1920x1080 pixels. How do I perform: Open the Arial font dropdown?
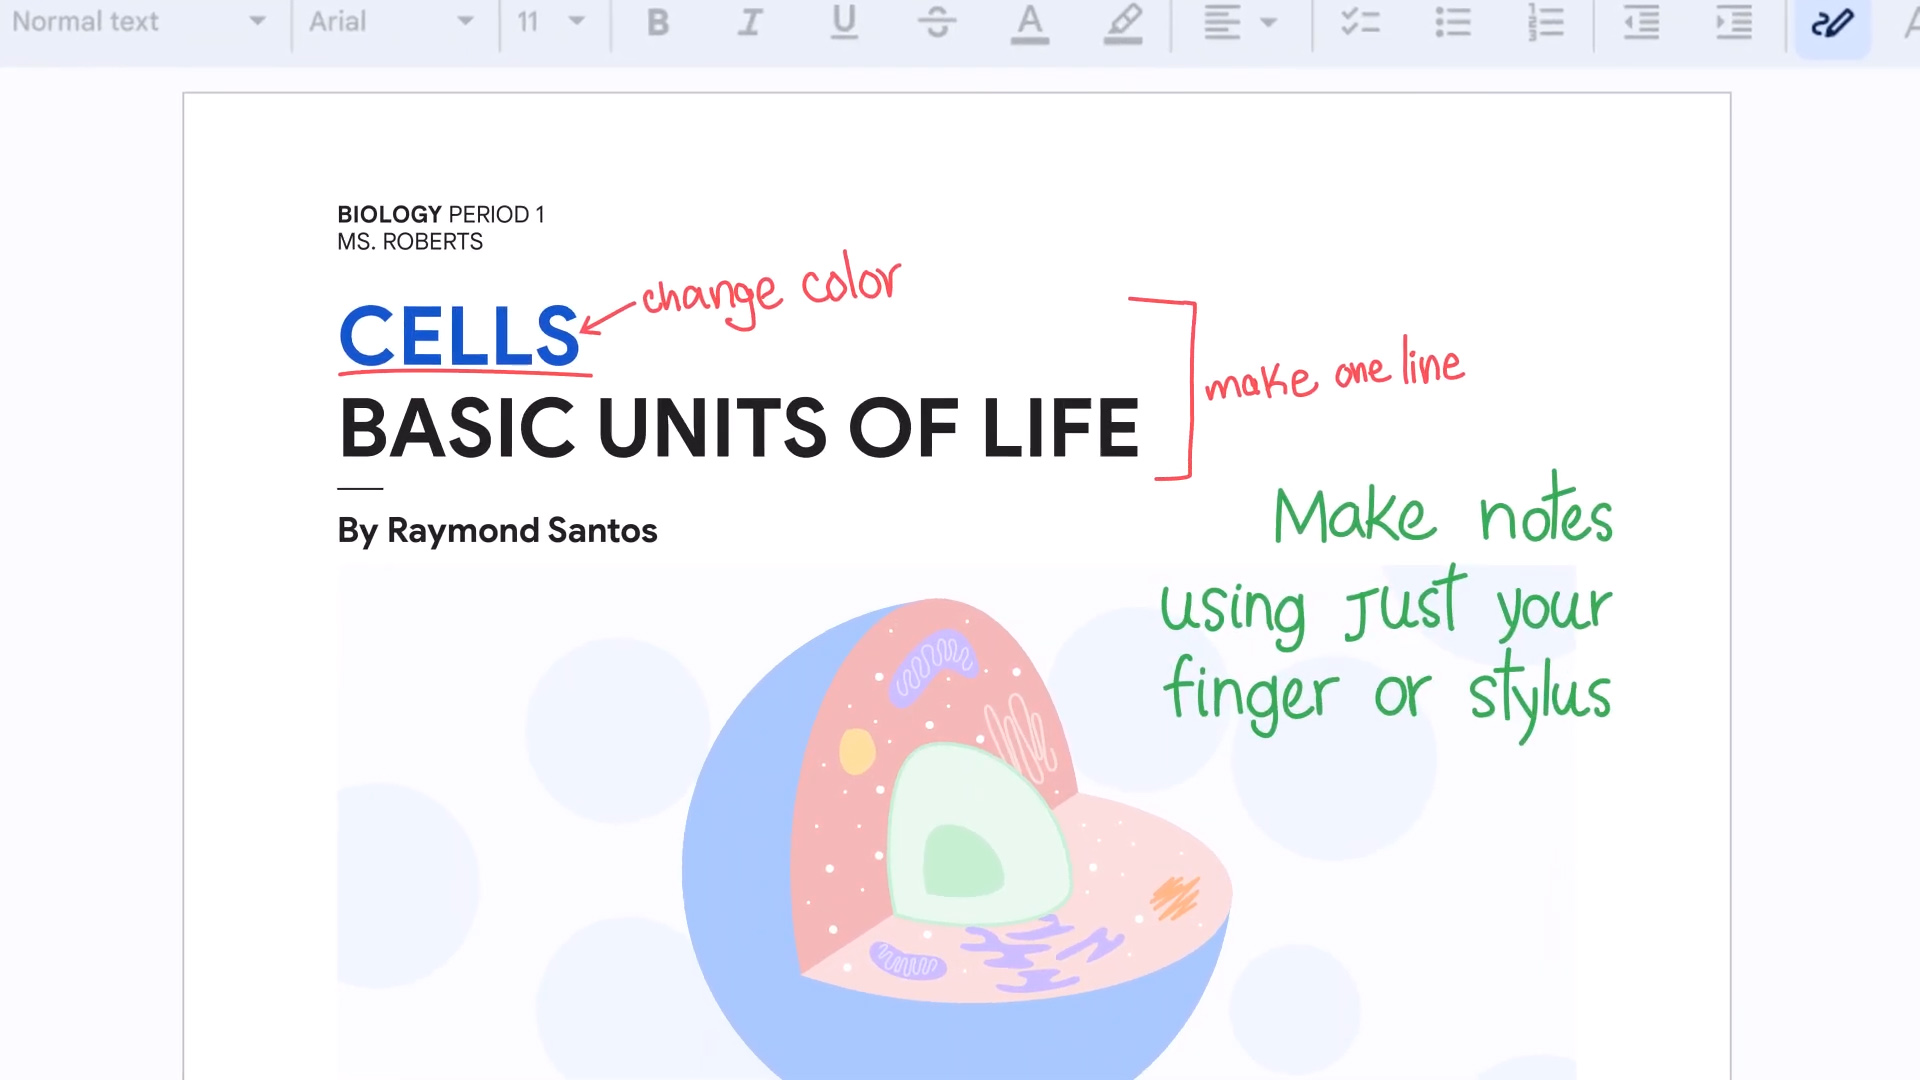point(392,22)
